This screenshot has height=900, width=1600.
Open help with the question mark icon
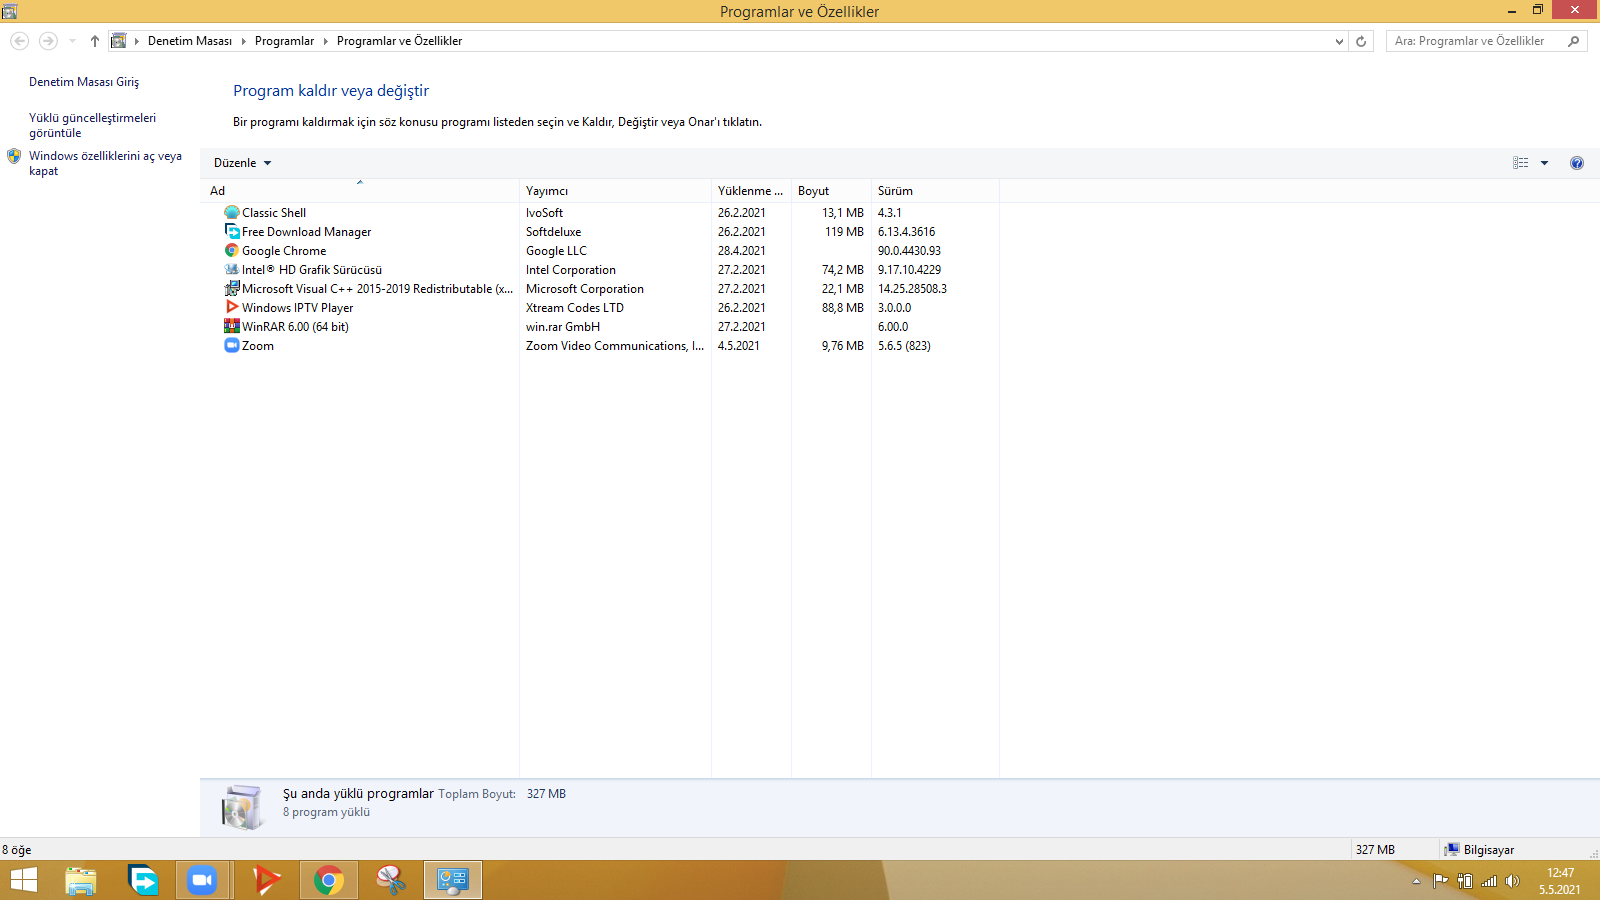point(1577,163)
